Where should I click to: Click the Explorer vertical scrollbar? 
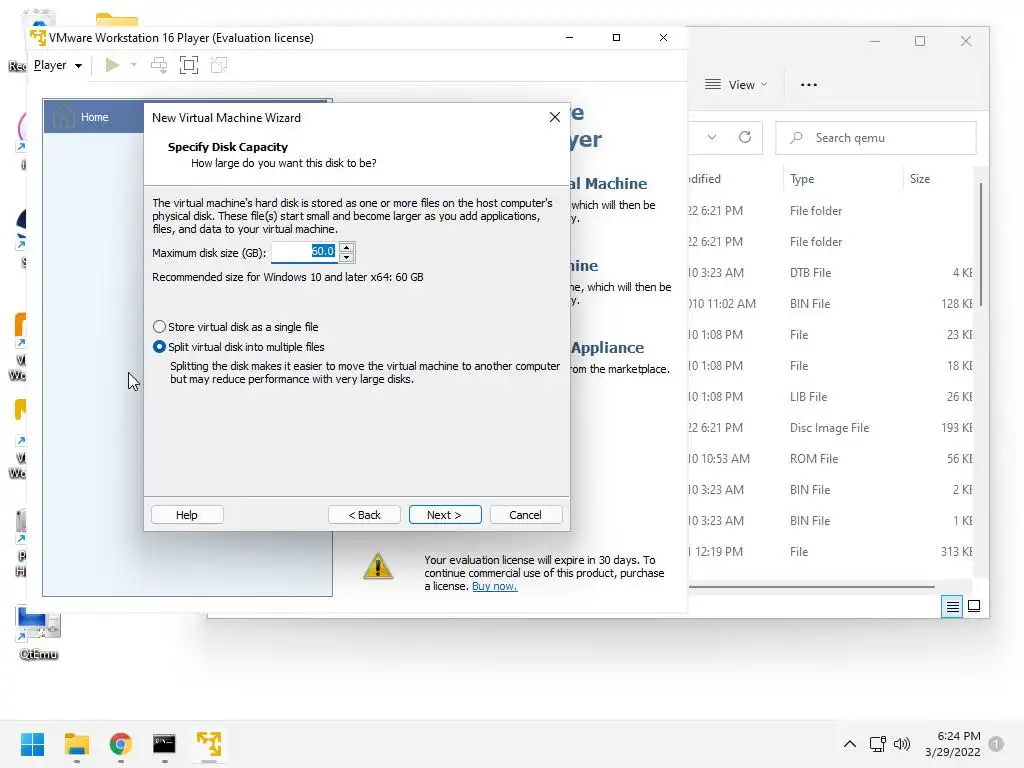click(x=980, y=244)
